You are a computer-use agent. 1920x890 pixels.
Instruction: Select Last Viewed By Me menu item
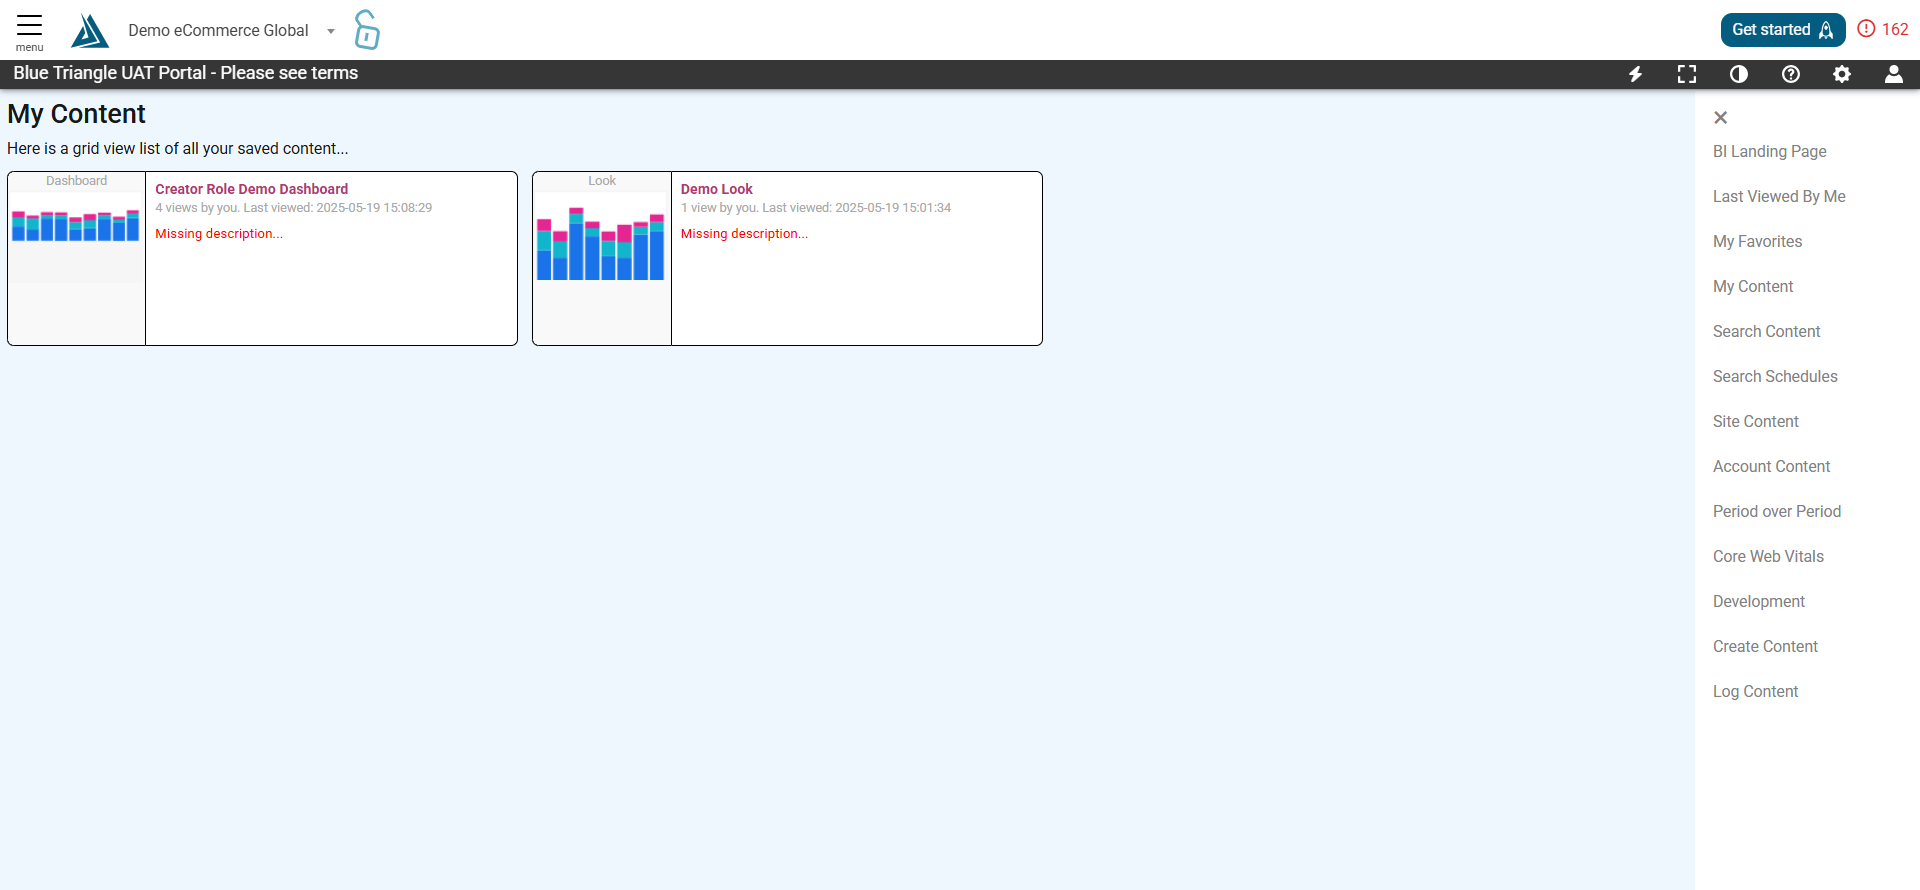pos(1779,196)
